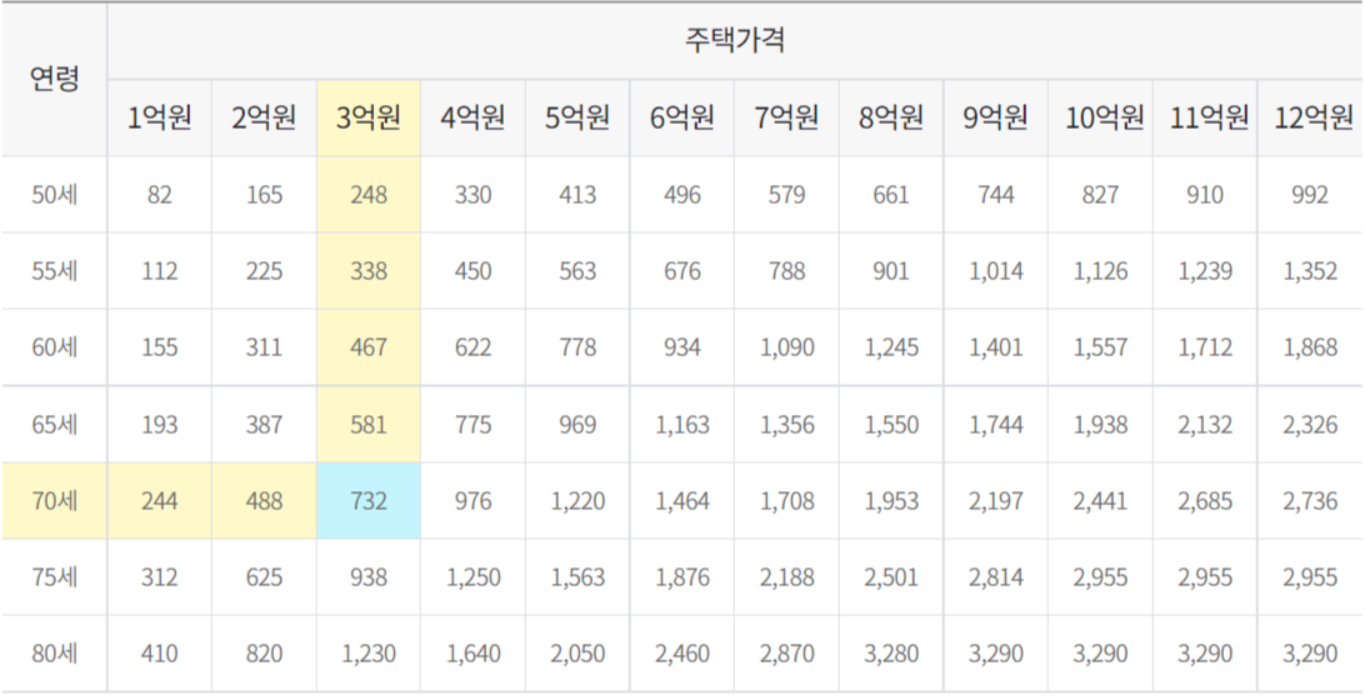Screen dimensions: 1366x696
Task: Click the 60세 row label
Action: tap(53, 348)
